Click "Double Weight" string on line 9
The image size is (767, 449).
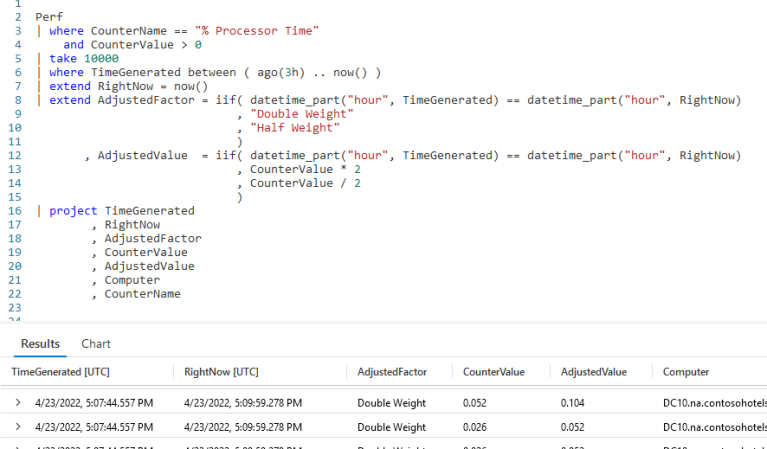[x=302, y=114]
